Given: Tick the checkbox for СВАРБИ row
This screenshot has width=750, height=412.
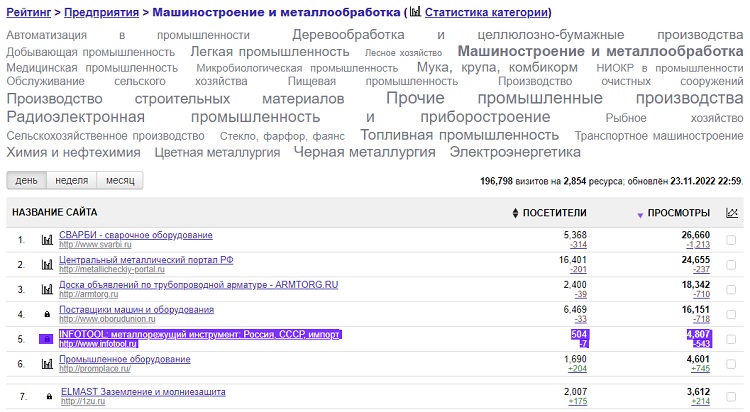Looking at the screenshot, I should coord(731,240).
